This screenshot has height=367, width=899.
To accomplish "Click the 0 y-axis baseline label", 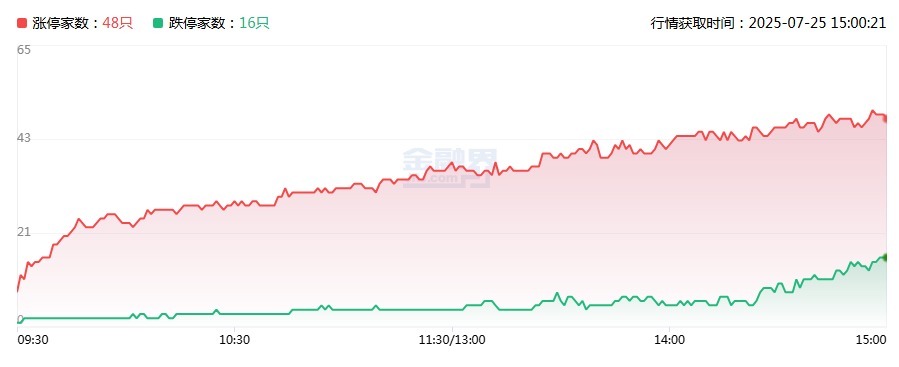I will pyautogui.click(x=21, y=319).
